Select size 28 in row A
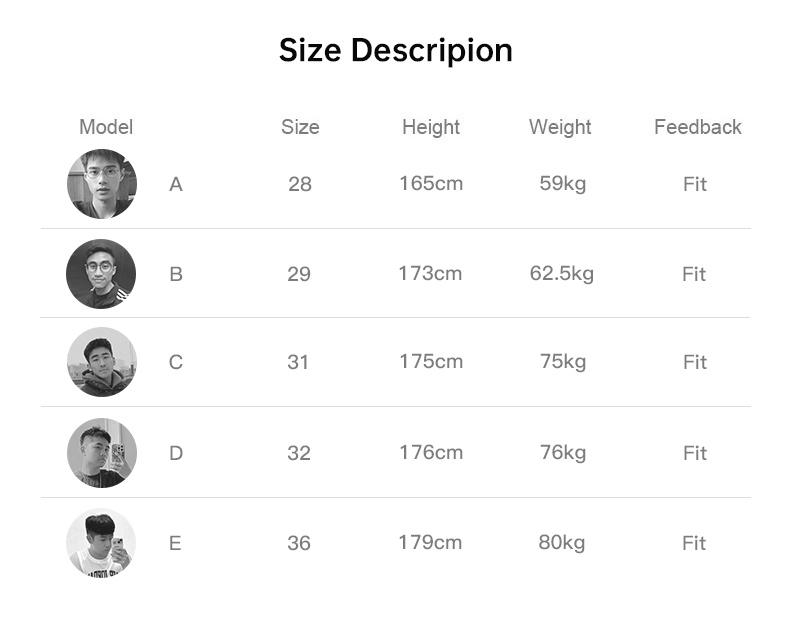This screenshot has width=790, height=628. (x=299, y=184)
